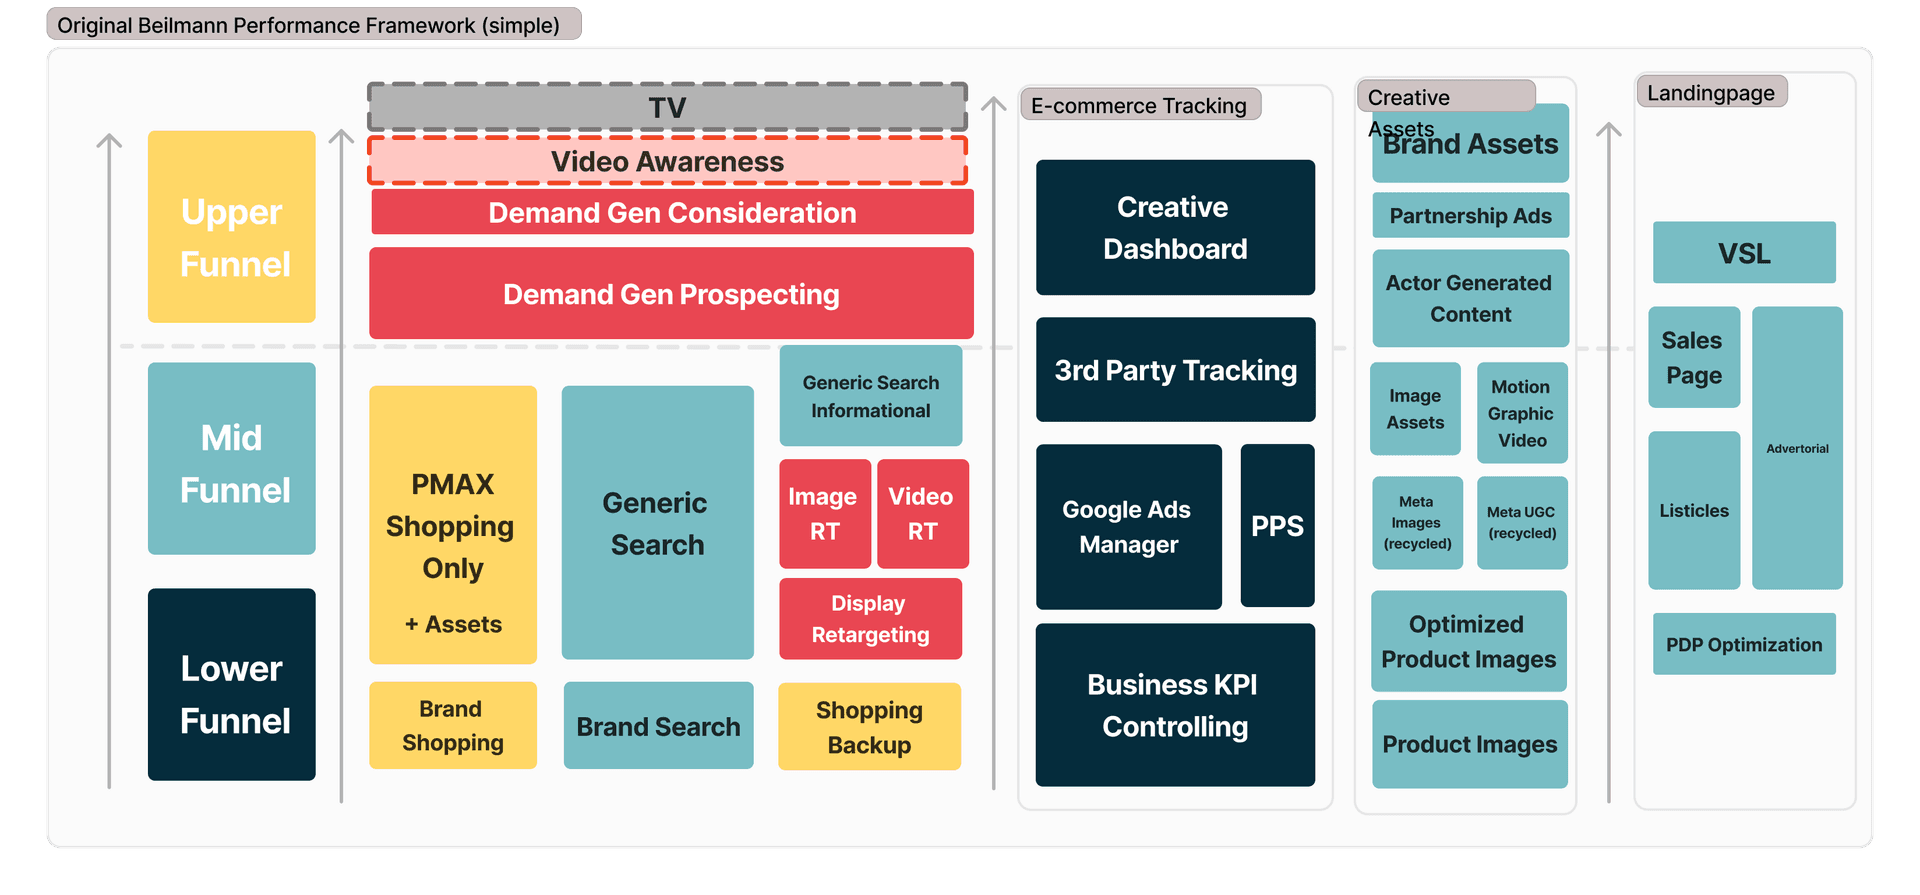Click the Business KPI Controlling block
Image resolution: width=1920 pixels, height=895 pixels.
pyautogui.click(x=1175, y=705)
